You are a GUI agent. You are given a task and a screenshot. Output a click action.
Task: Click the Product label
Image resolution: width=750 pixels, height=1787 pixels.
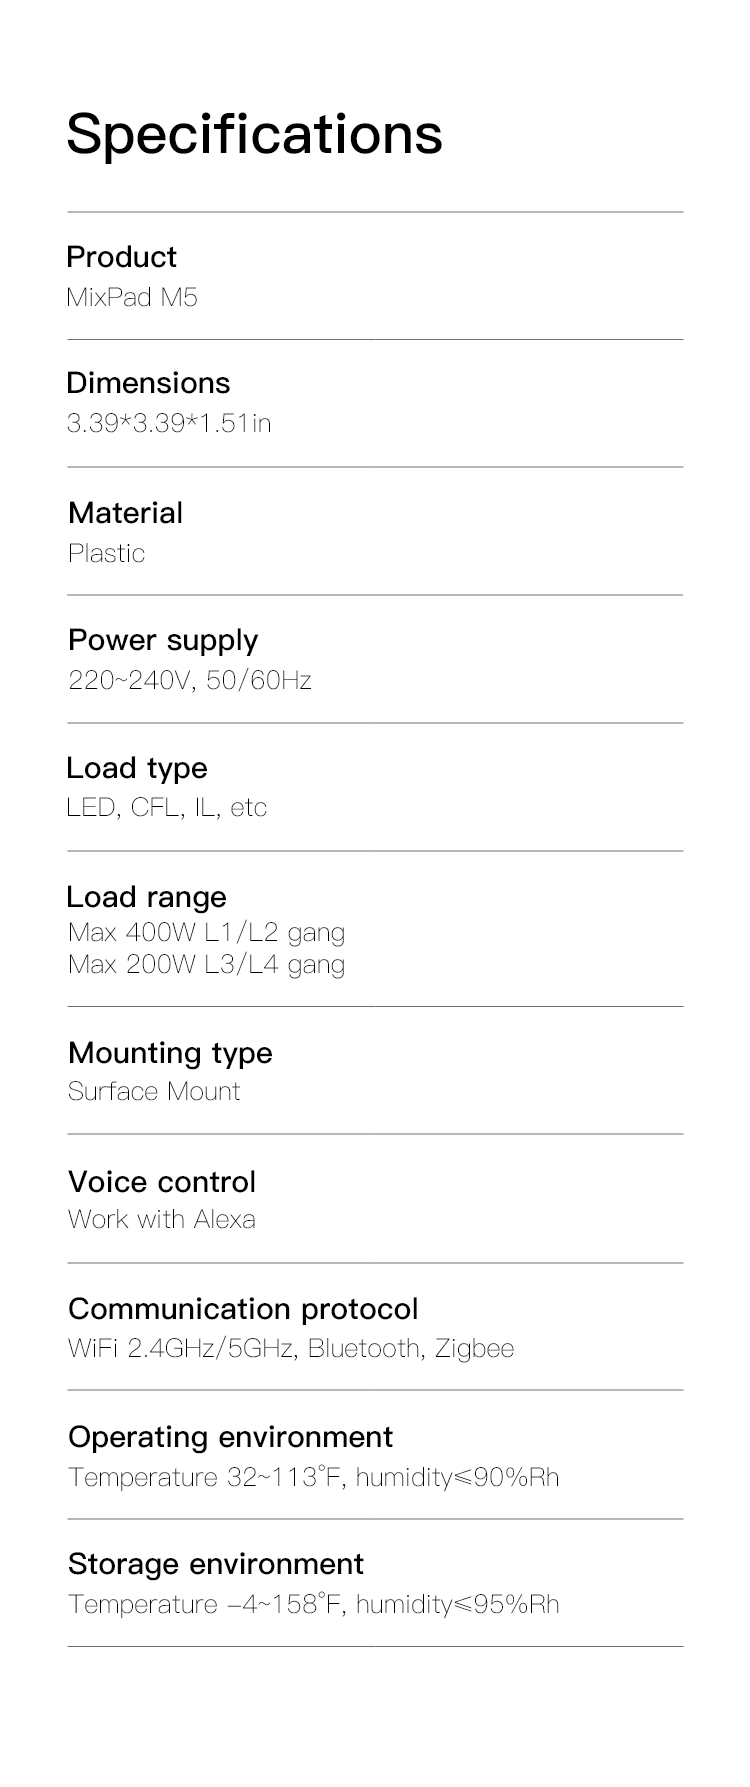121,257
